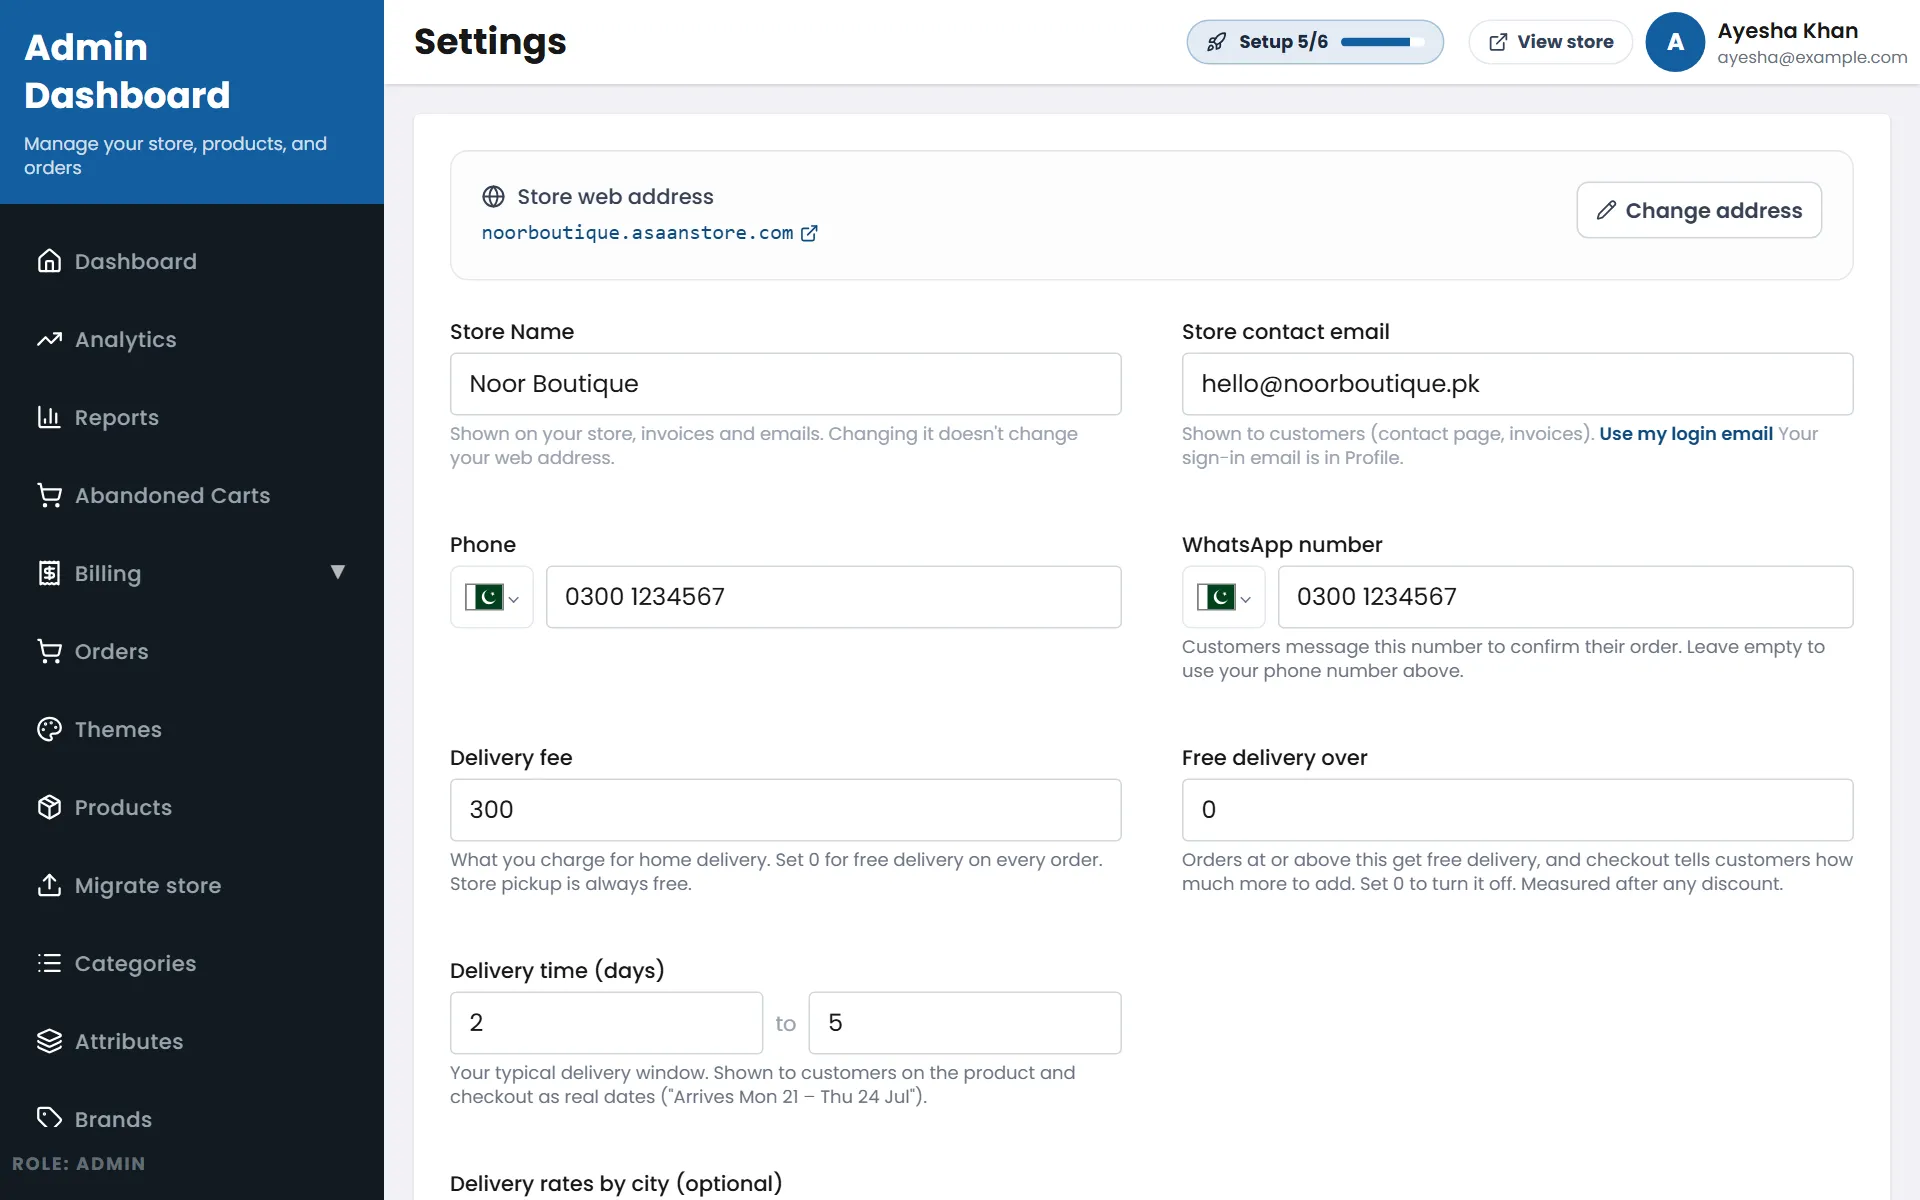The width and height of the screenshot is (1920, 1200).
Task: Click the Brands tag icon
Action: pos(49,1118)
